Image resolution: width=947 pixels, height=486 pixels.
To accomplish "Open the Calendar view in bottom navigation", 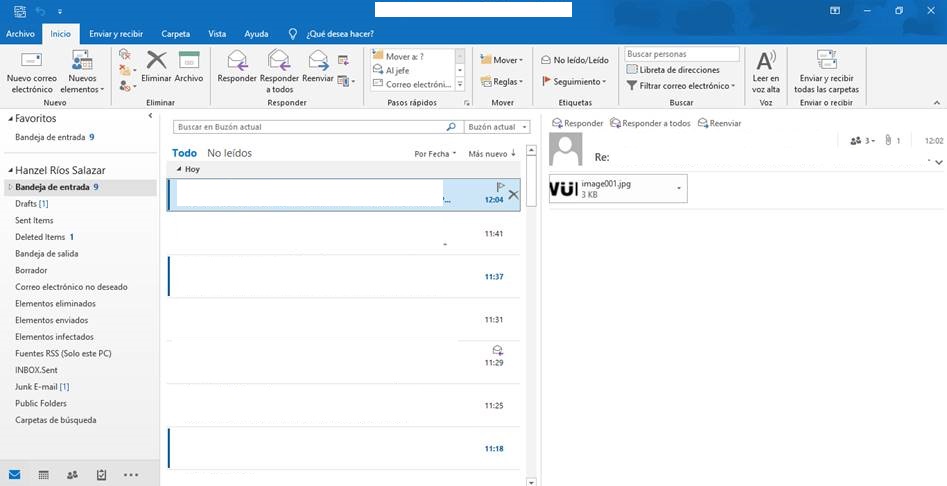I will click(43, 474).
